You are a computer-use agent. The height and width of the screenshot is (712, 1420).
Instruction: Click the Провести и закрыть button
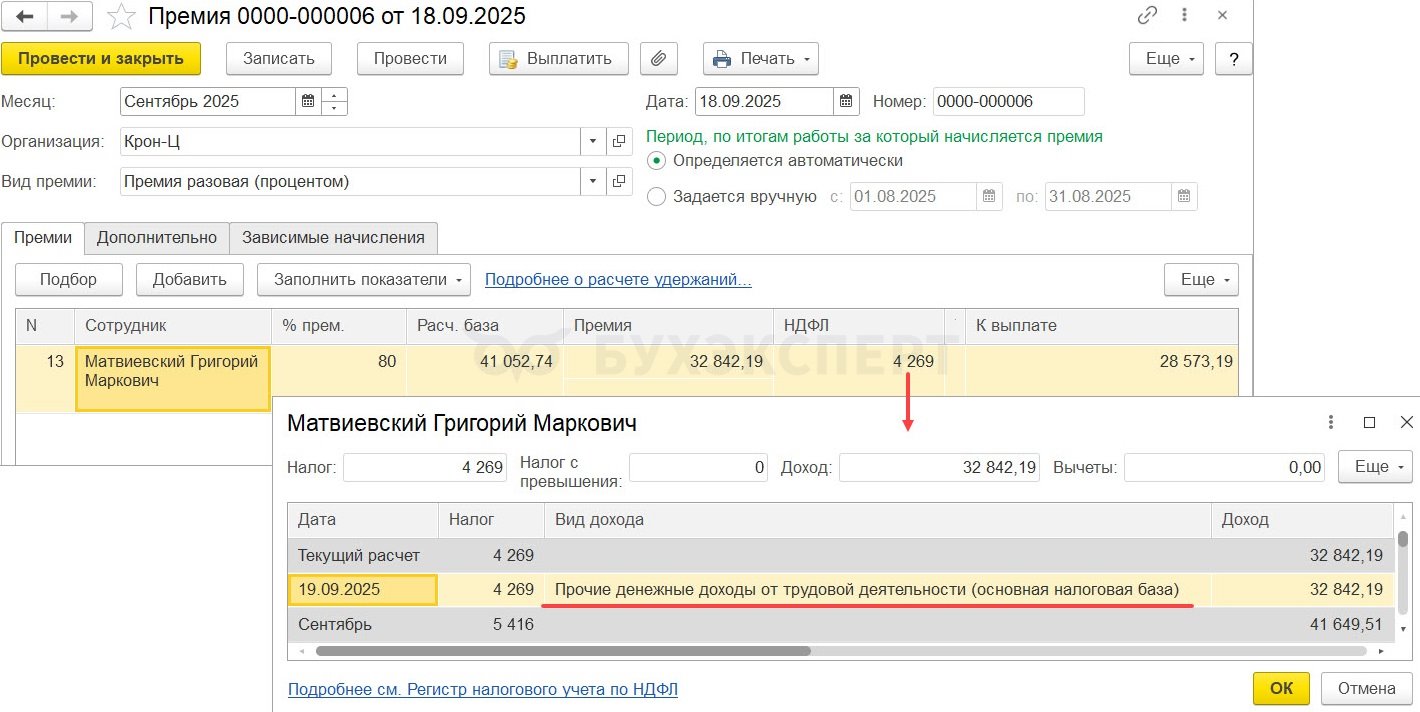point(101,59)
